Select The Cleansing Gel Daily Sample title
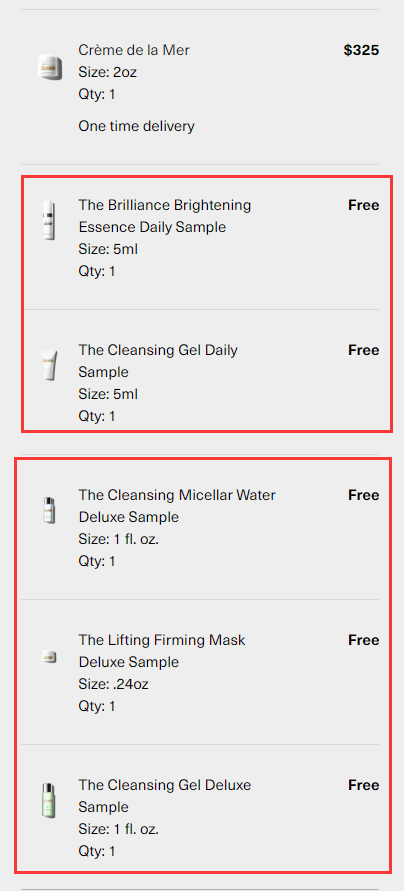This screenshot has height=891, width=404. click(158, 361)
